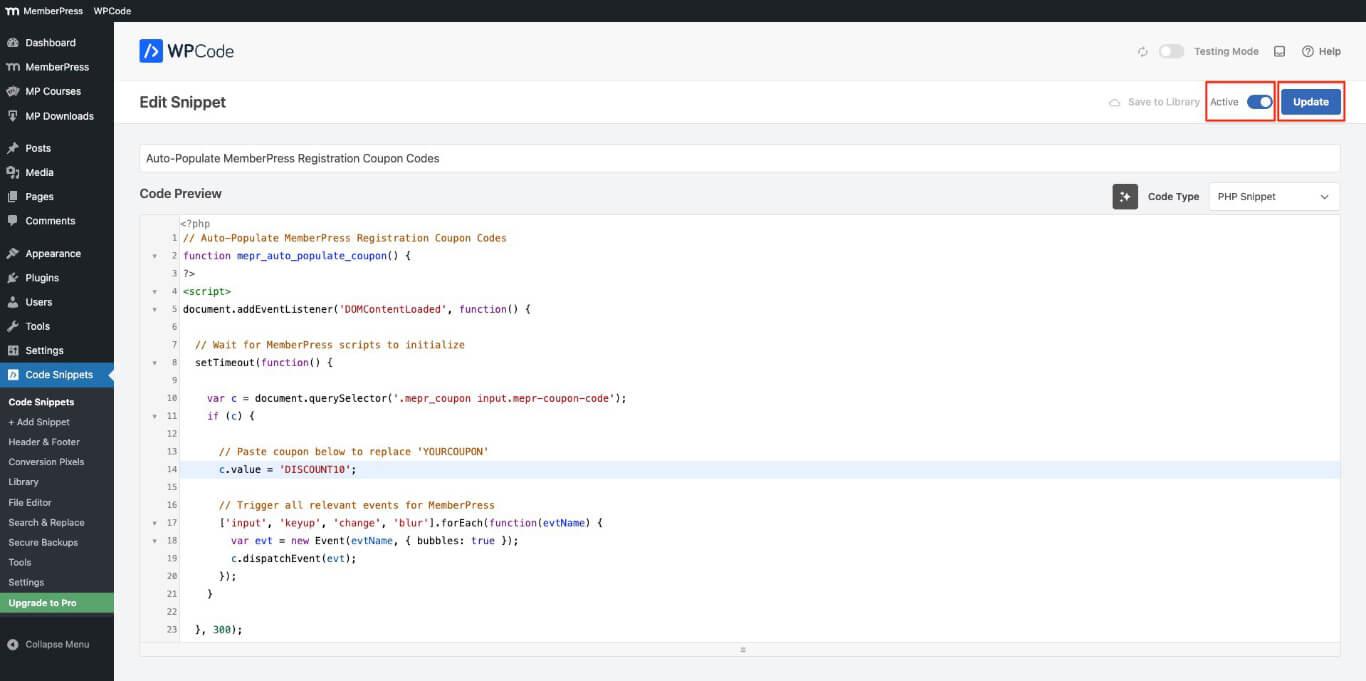This screenshot has height=681, width=1366.
Task: Open the MemberPress sidebar icon
Action: 14,66
